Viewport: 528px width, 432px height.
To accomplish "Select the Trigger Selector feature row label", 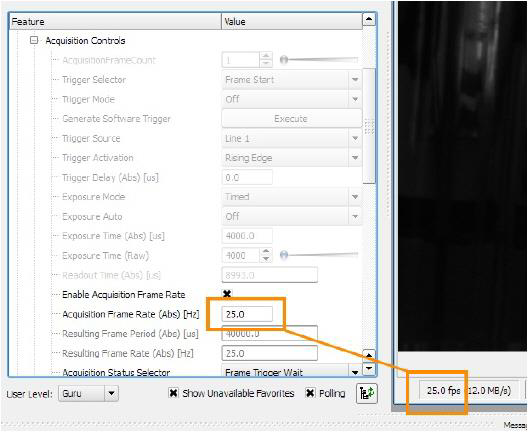I will 94,80.
